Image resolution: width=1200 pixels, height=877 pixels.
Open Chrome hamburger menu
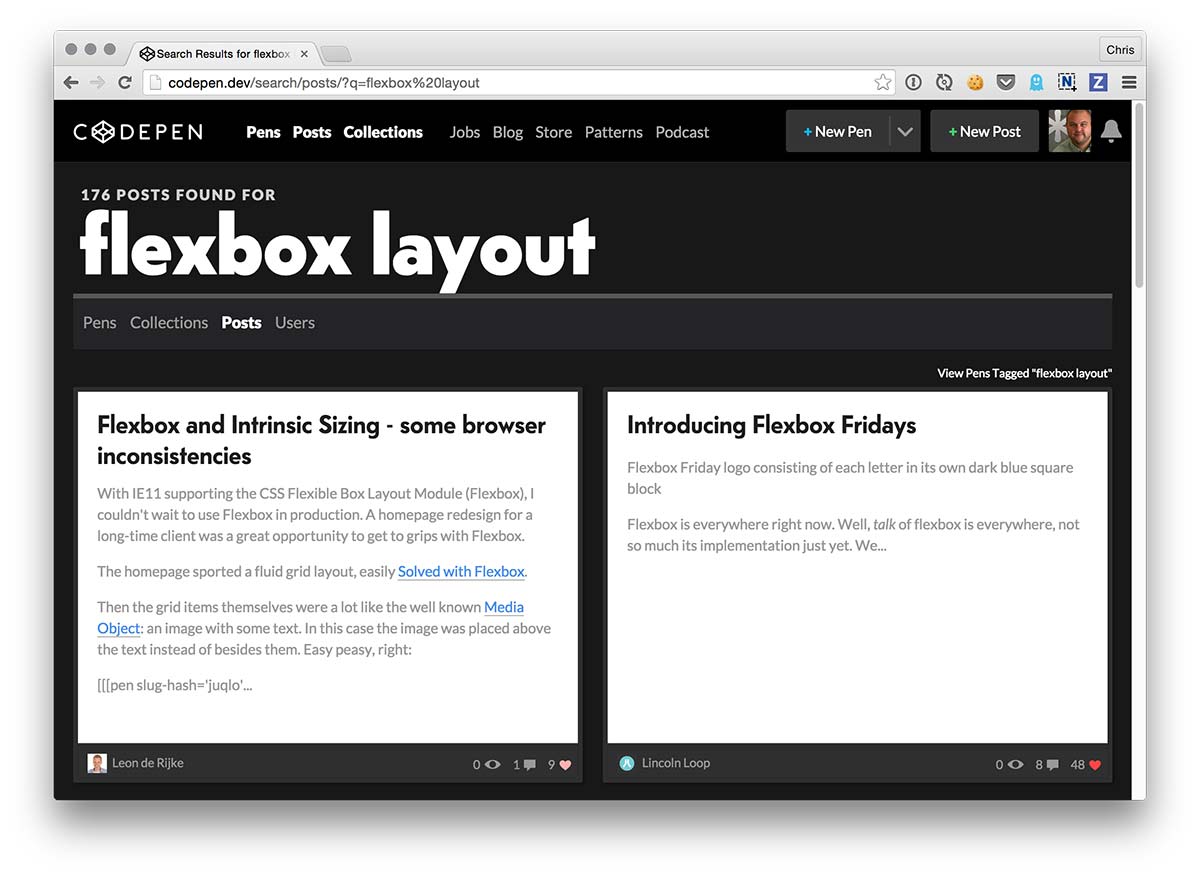point(1129,83)
